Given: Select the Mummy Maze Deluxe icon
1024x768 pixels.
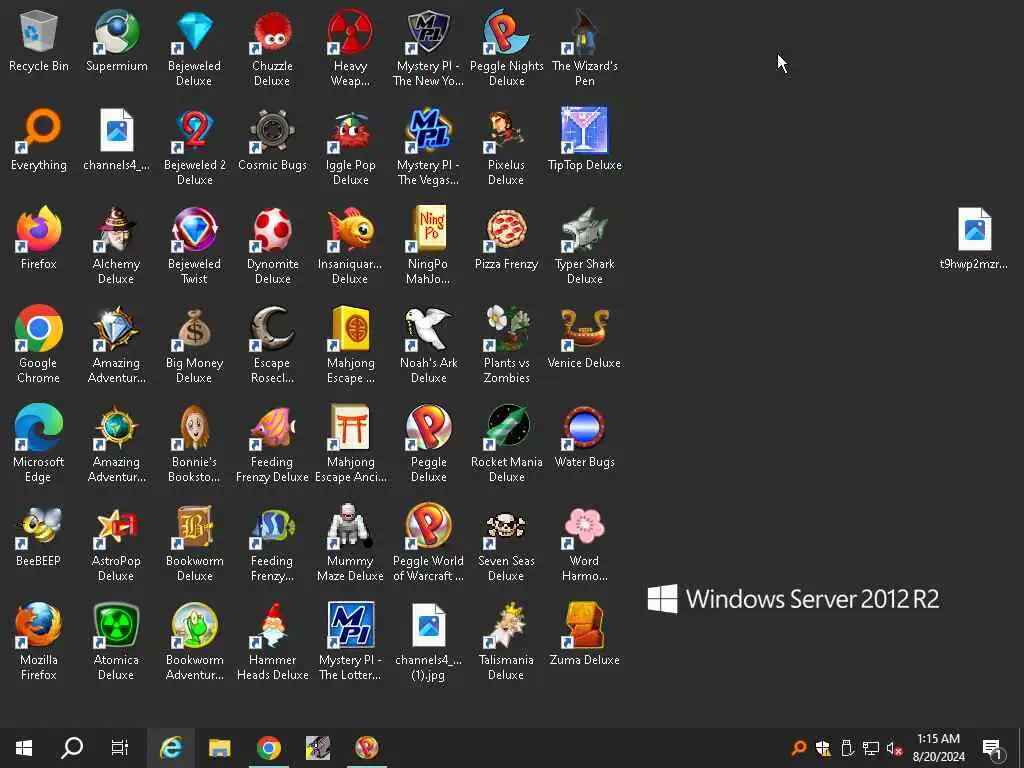Looking at the screenshot, I should 350,543.
